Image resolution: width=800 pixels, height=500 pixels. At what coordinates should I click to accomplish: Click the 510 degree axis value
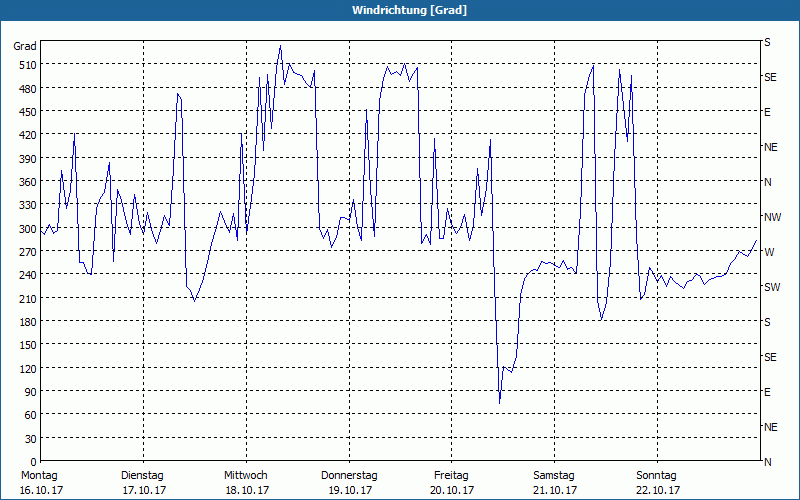click(x=28, y=65)
